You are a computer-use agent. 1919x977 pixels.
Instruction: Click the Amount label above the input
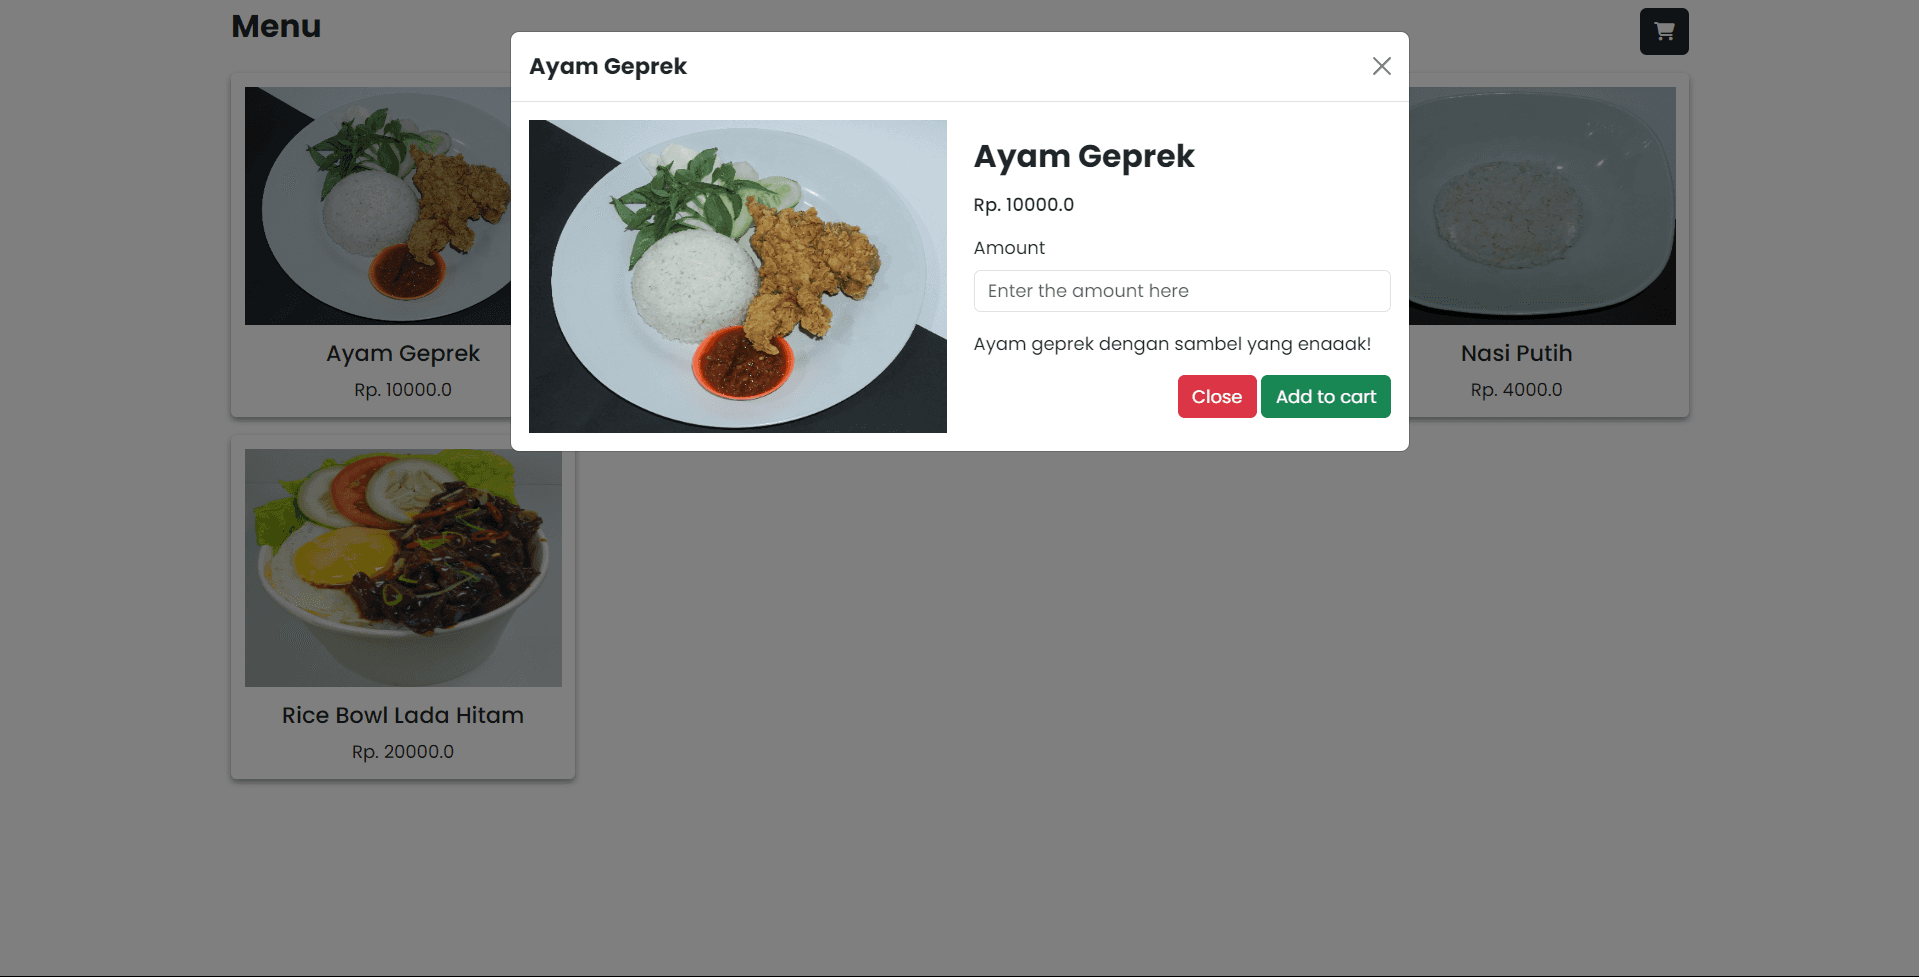tap(1009, 248)
